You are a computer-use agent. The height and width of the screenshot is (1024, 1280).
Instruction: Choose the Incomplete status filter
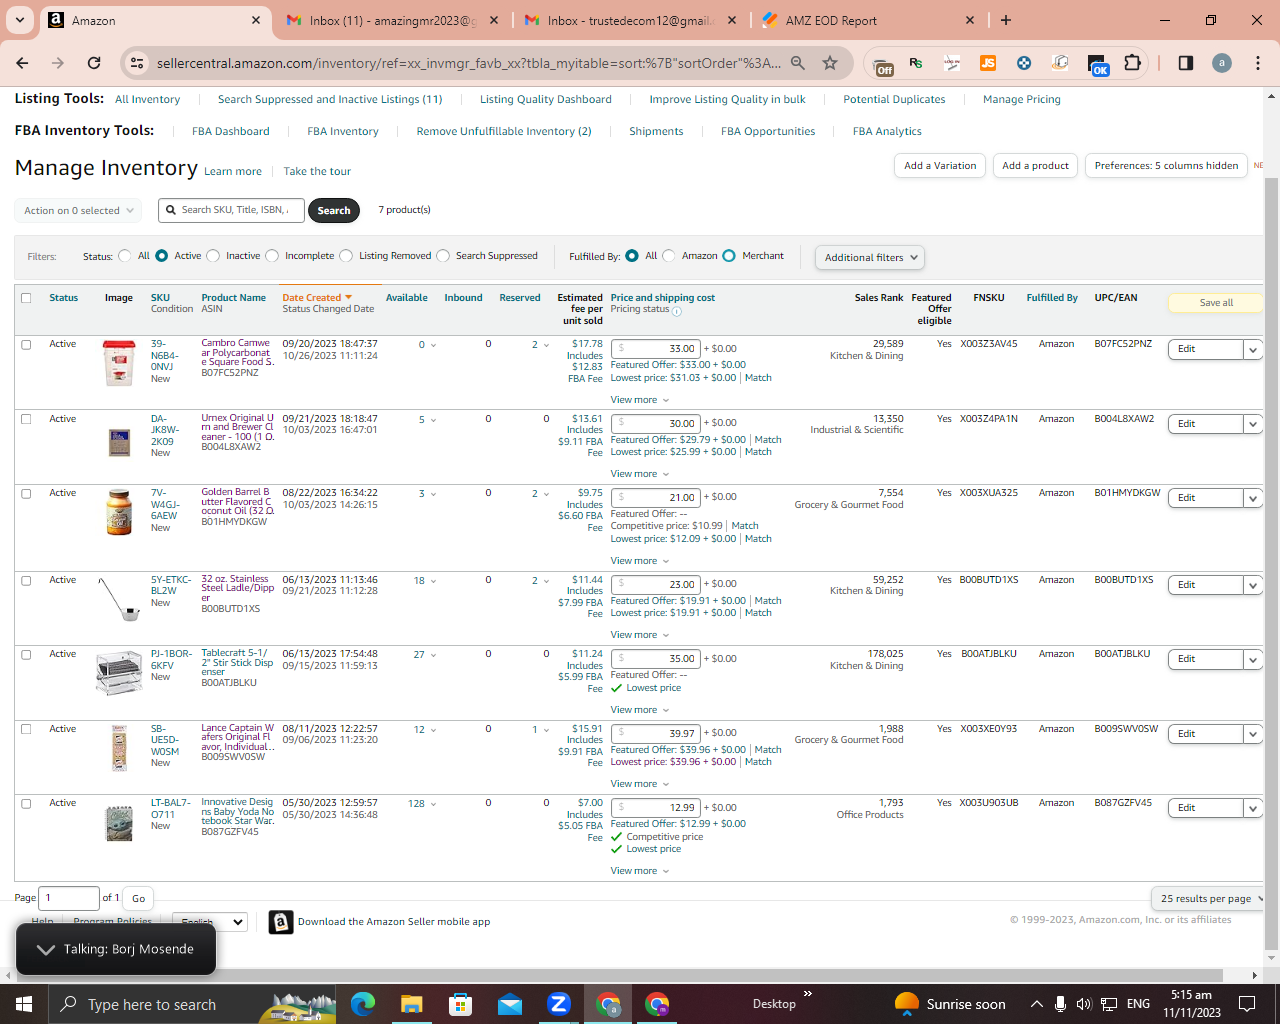[272, 256]
